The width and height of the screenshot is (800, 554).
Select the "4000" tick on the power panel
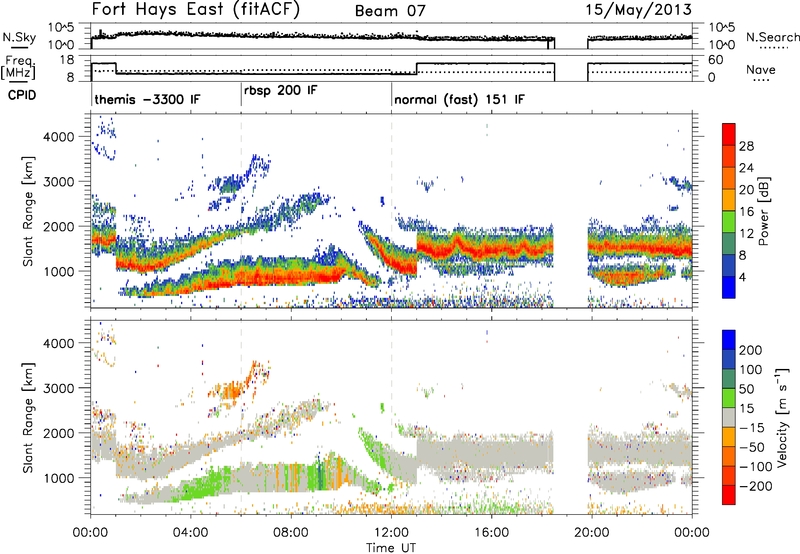[59, 137]
